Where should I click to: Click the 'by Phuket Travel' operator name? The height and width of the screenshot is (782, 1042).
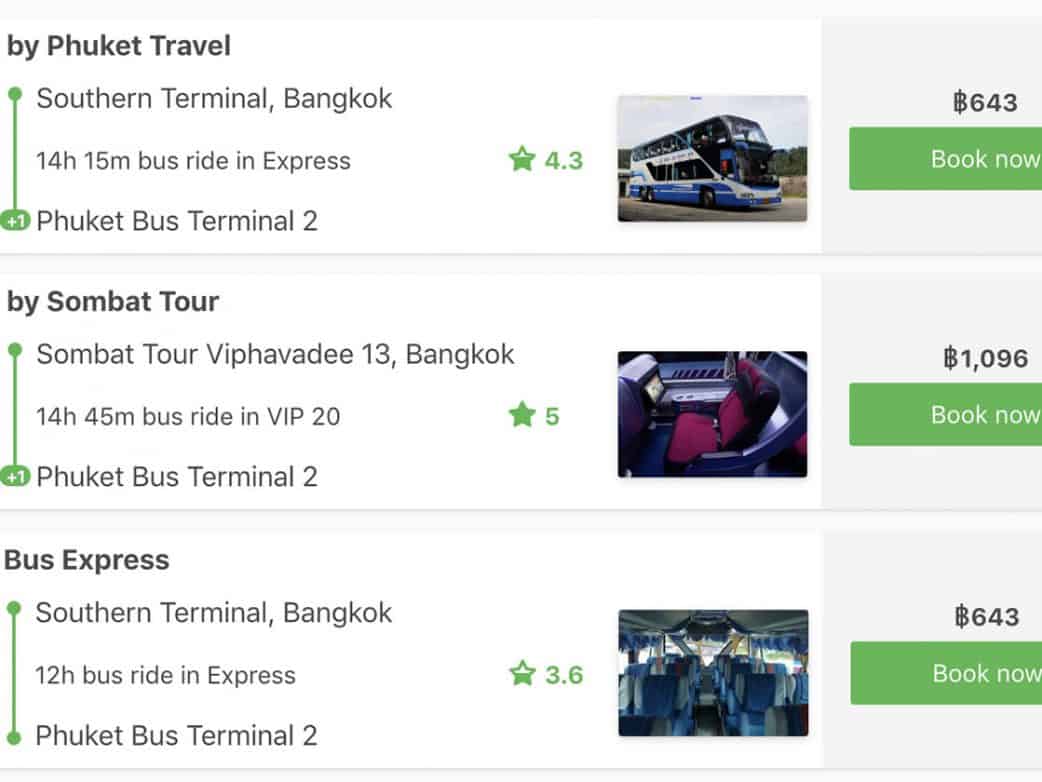(x=119, y=46)
